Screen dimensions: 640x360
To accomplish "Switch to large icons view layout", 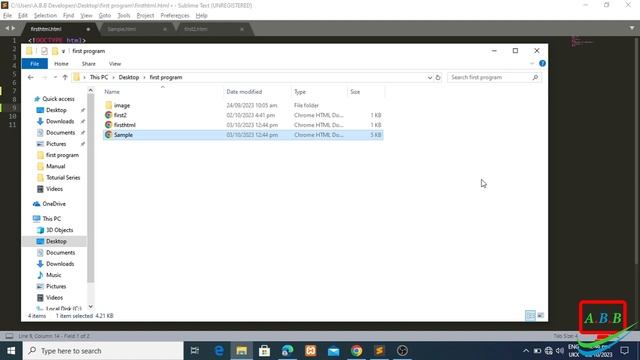I will 540,315.
